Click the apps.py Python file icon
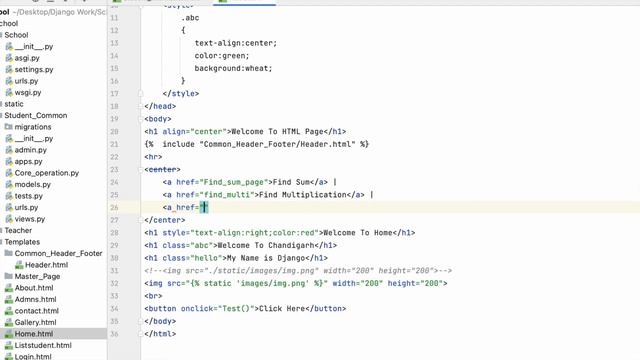 [x=9, y=161]
